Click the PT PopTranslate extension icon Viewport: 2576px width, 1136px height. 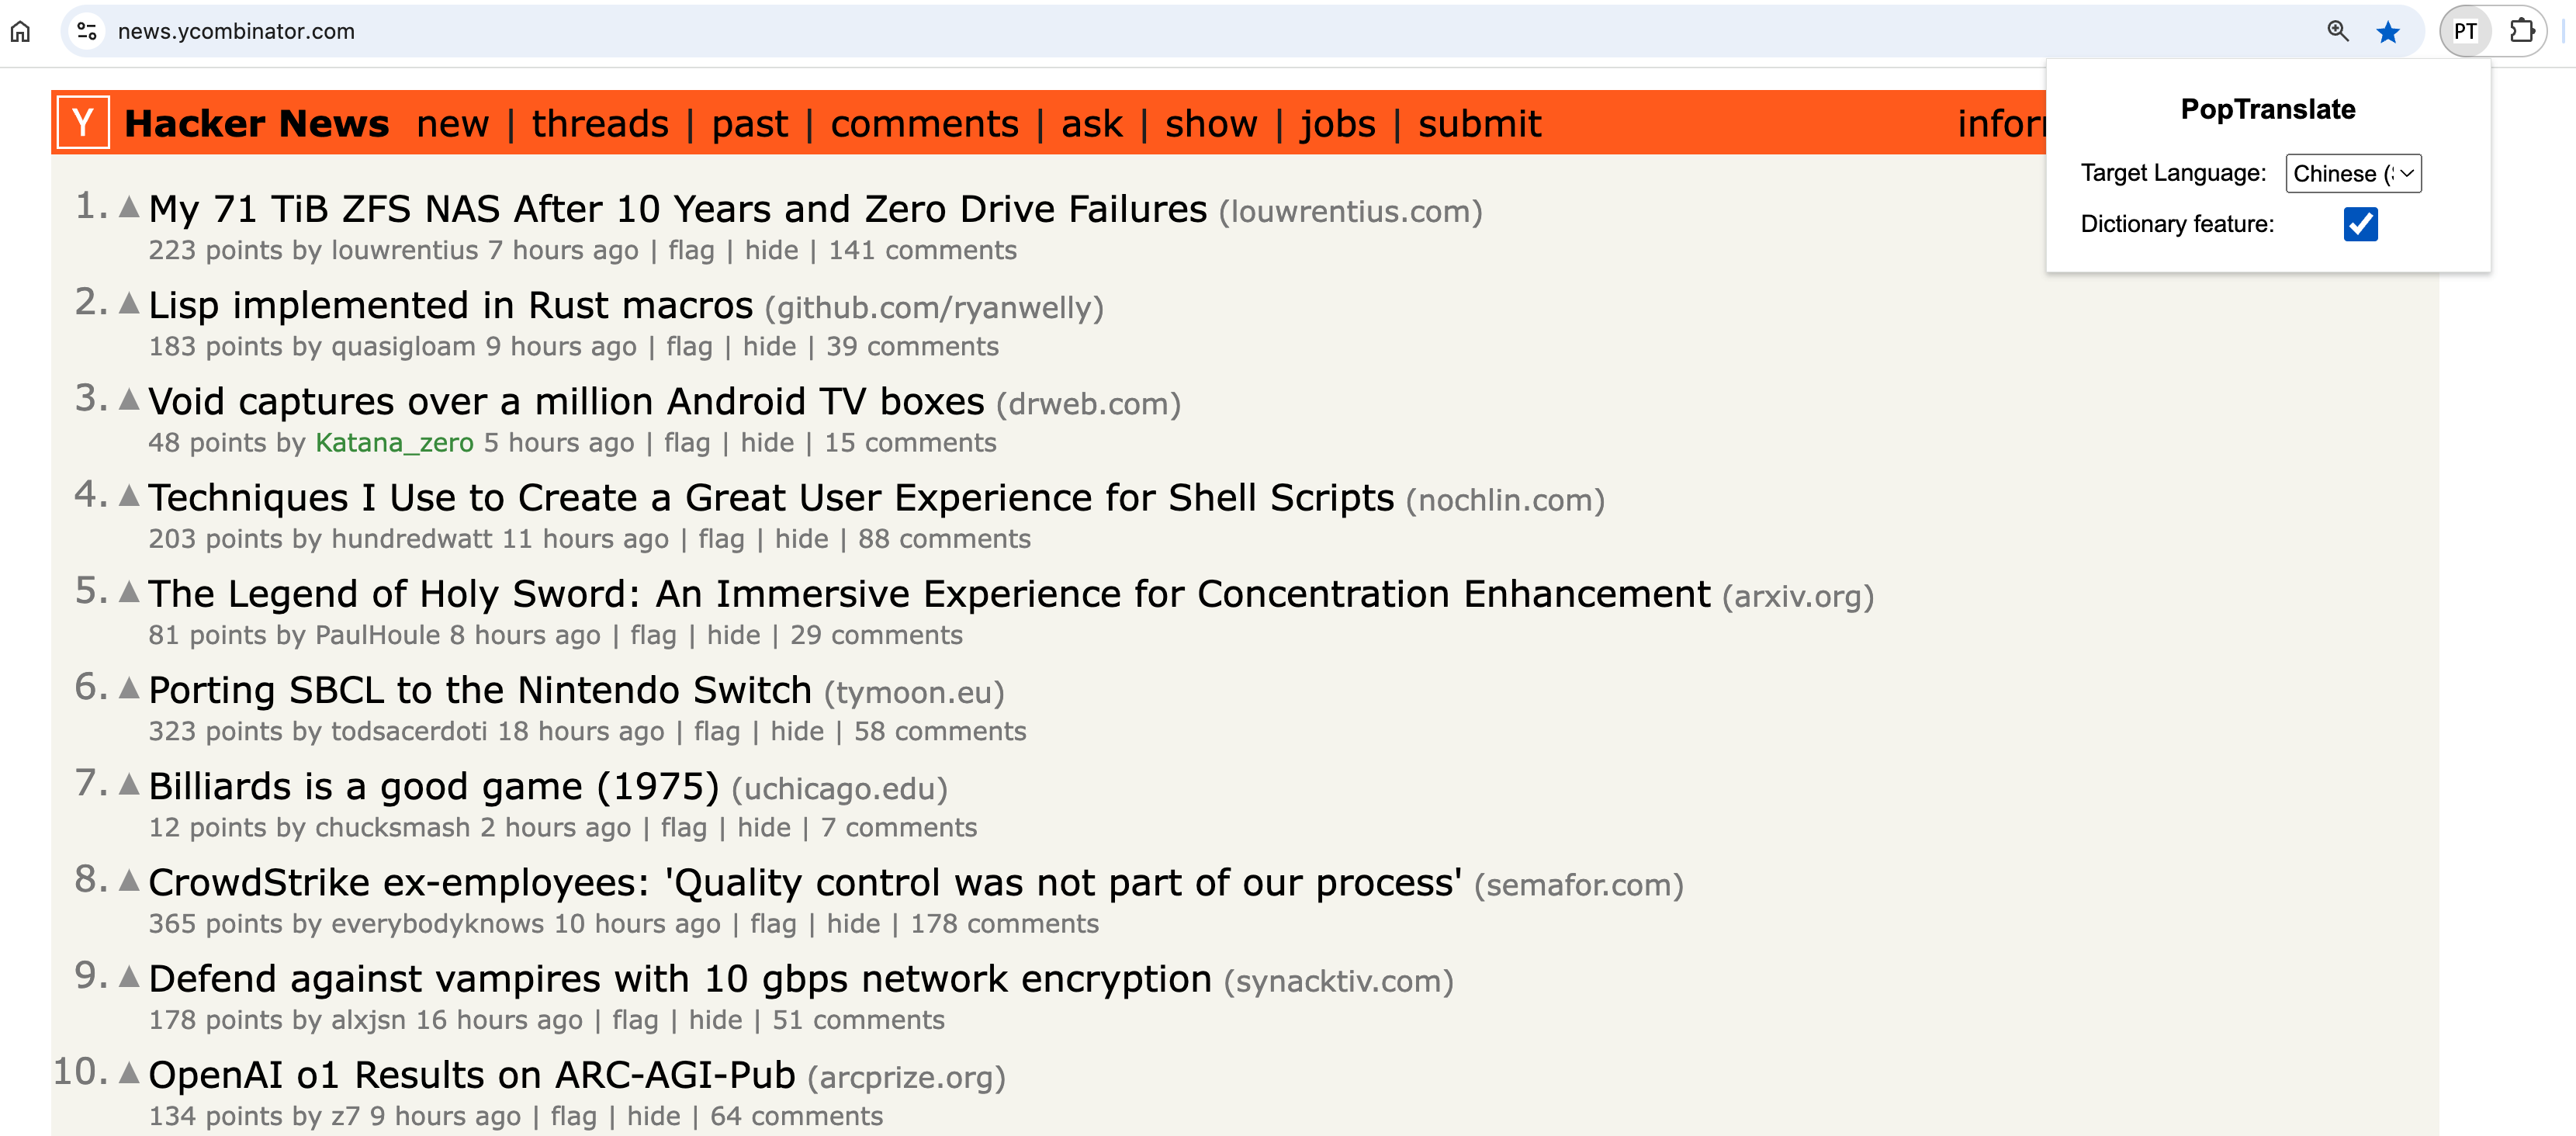2465,32
